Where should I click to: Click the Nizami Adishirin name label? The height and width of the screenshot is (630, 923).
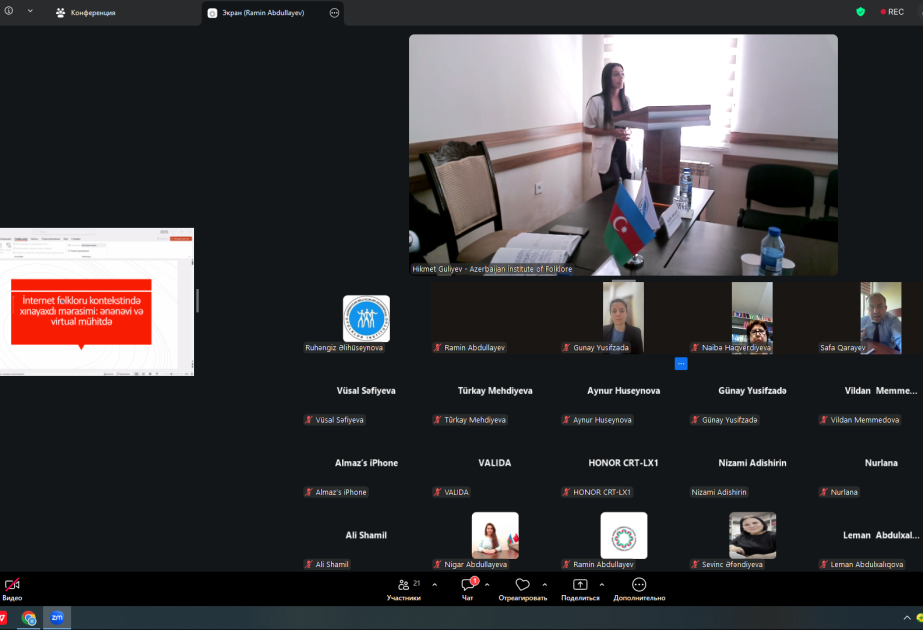(x=719, y=492)
